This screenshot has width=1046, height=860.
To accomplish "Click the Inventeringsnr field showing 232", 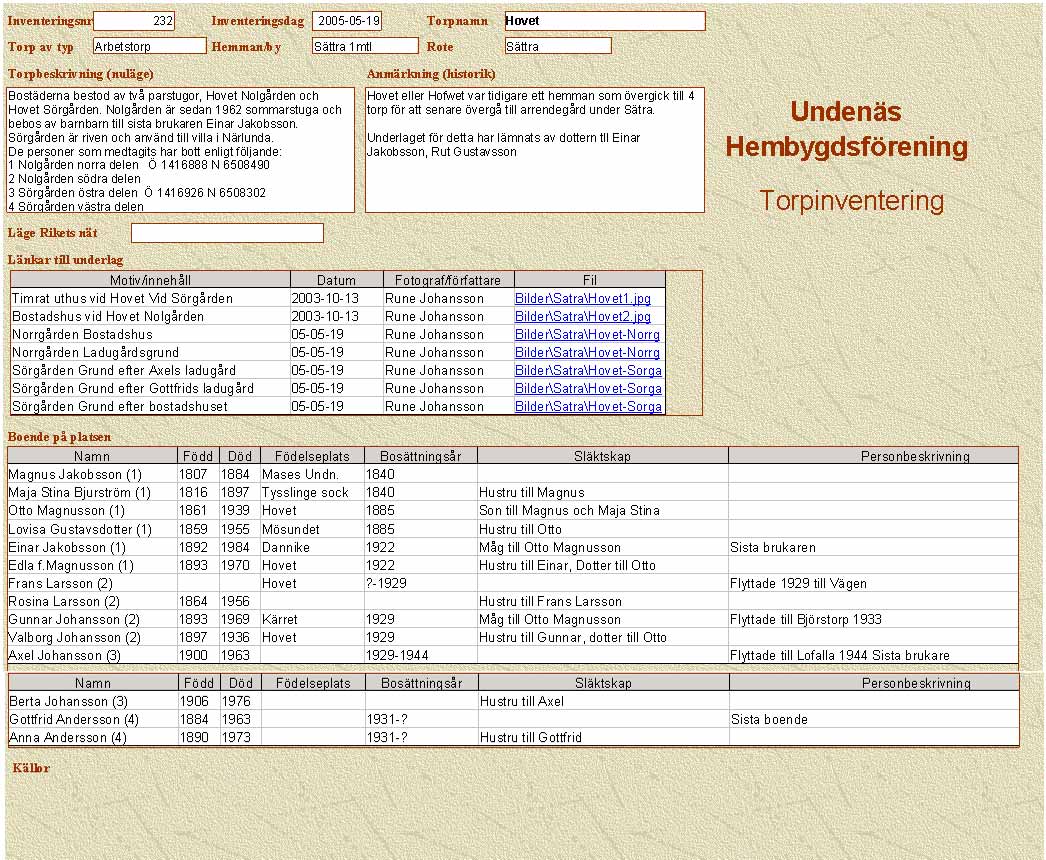I will [x=134, y=21].
